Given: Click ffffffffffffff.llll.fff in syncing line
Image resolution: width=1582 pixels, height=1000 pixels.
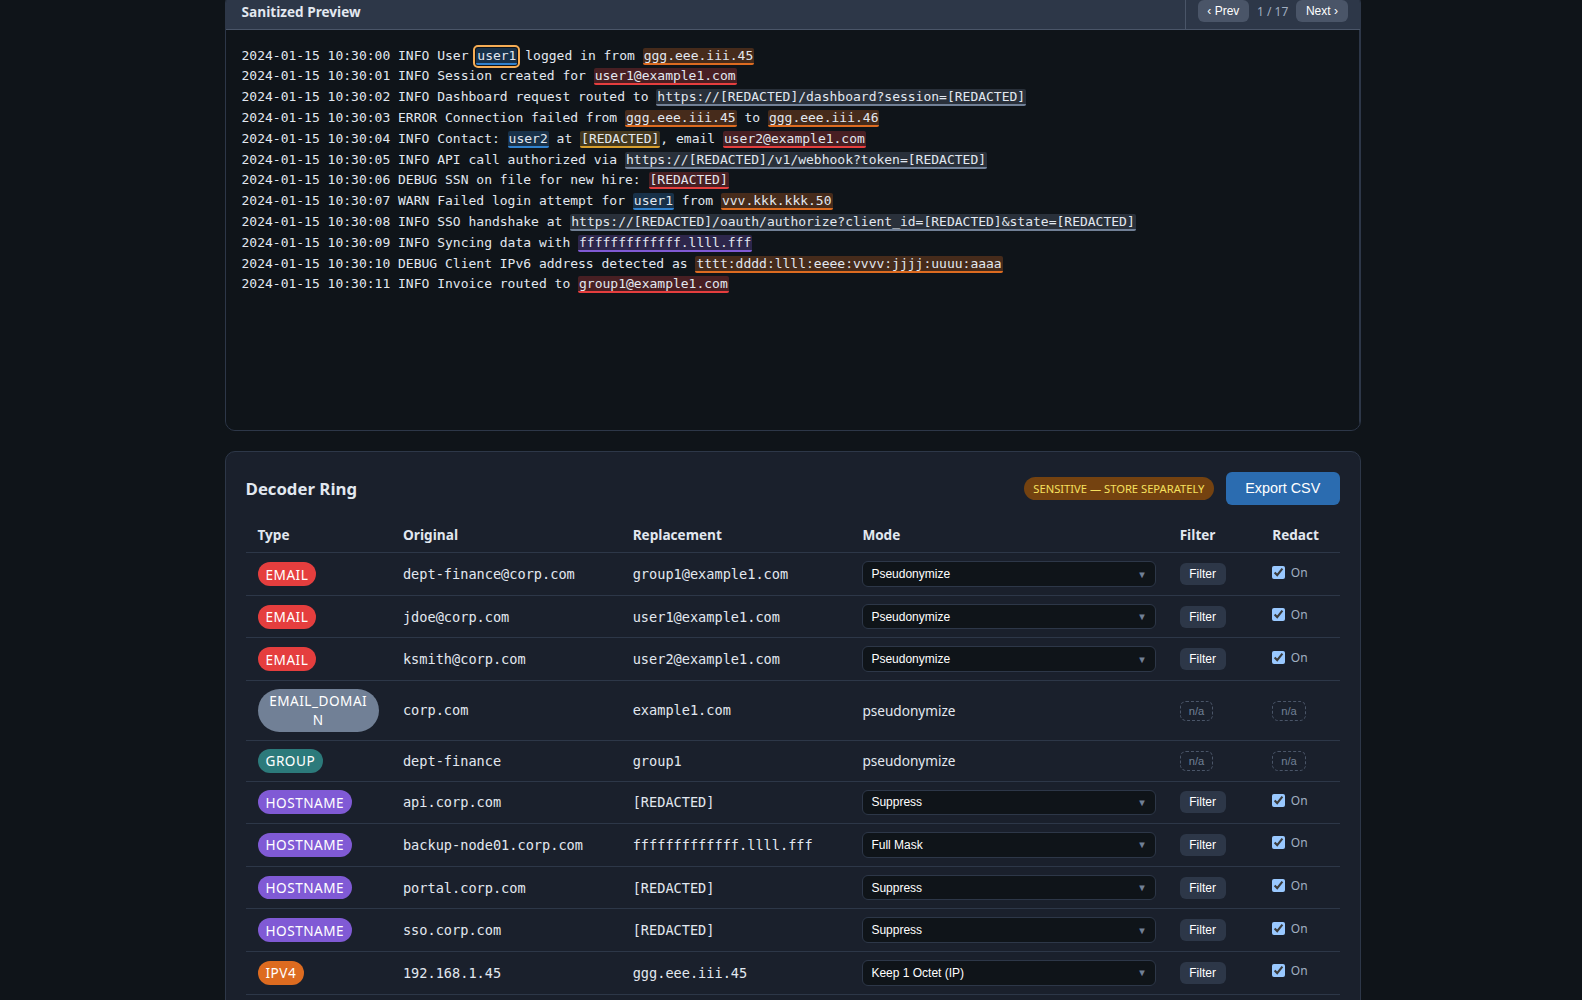Looking at the screenshot, I should pyautogui.click(x=665, y=243).
